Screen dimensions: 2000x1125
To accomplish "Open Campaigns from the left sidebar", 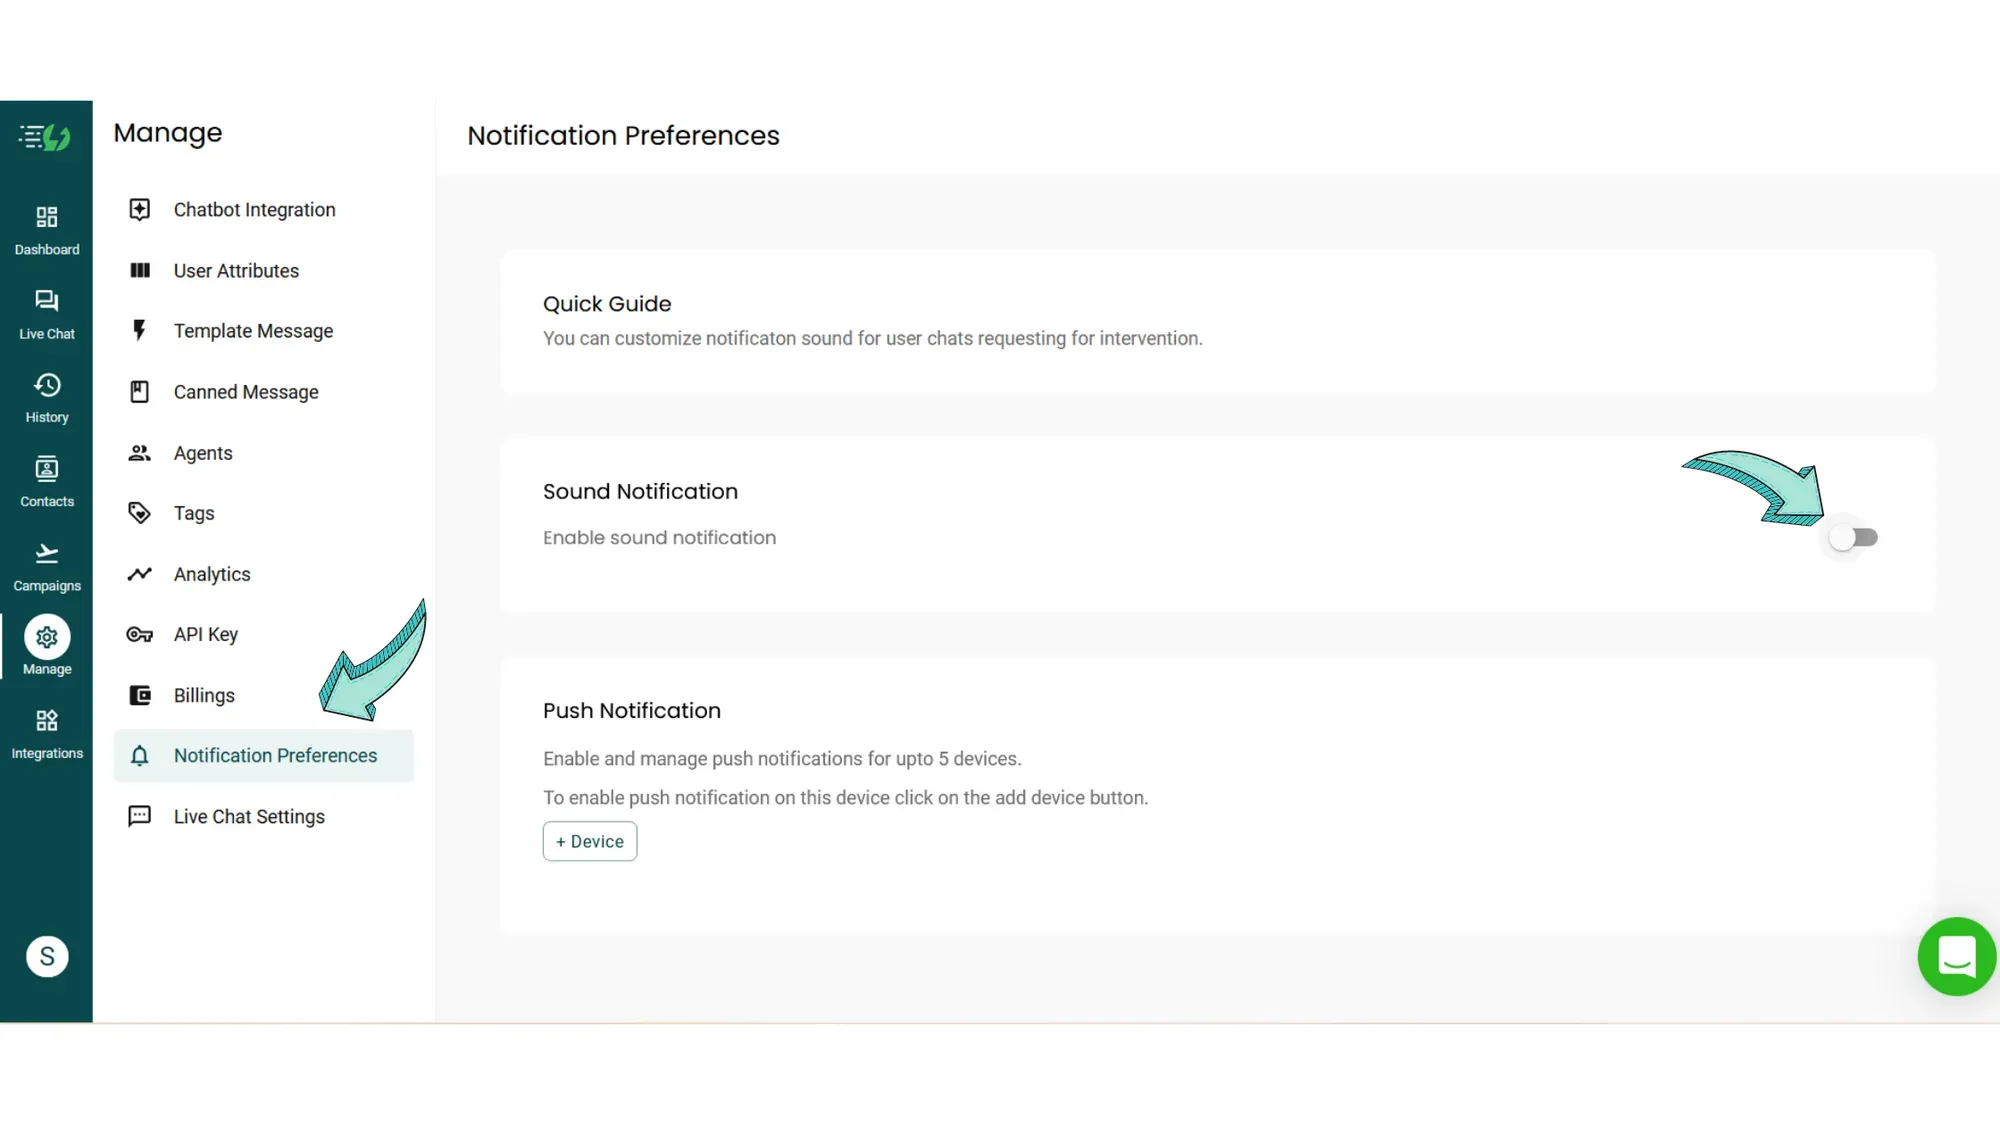I will [46, 564].
